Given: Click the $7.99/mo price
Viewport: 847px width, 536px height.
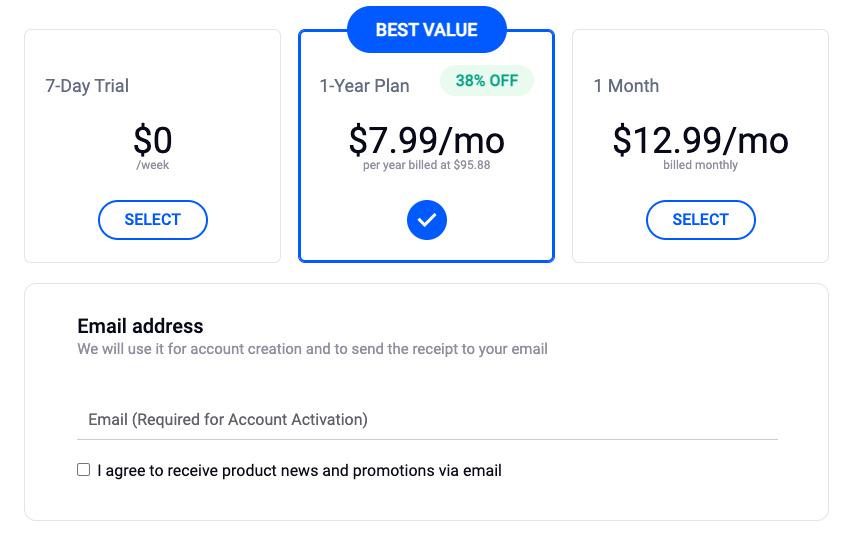Looking at the screenshot, I should [426, 140].
